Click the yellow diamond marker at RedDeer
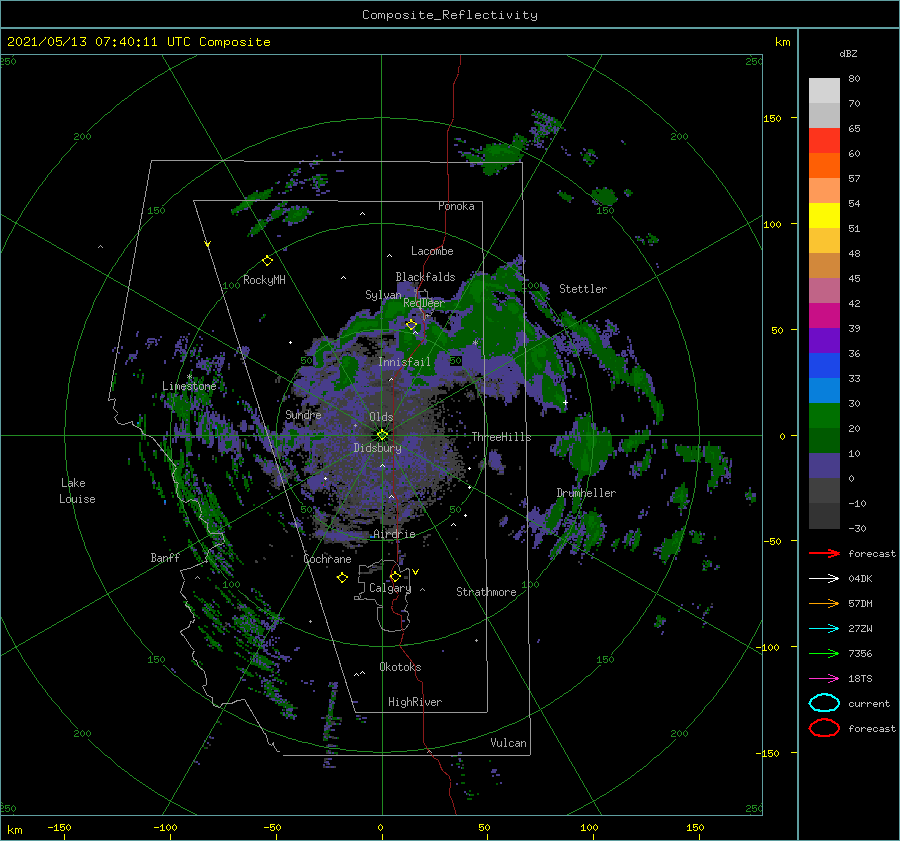 point(411,325)
